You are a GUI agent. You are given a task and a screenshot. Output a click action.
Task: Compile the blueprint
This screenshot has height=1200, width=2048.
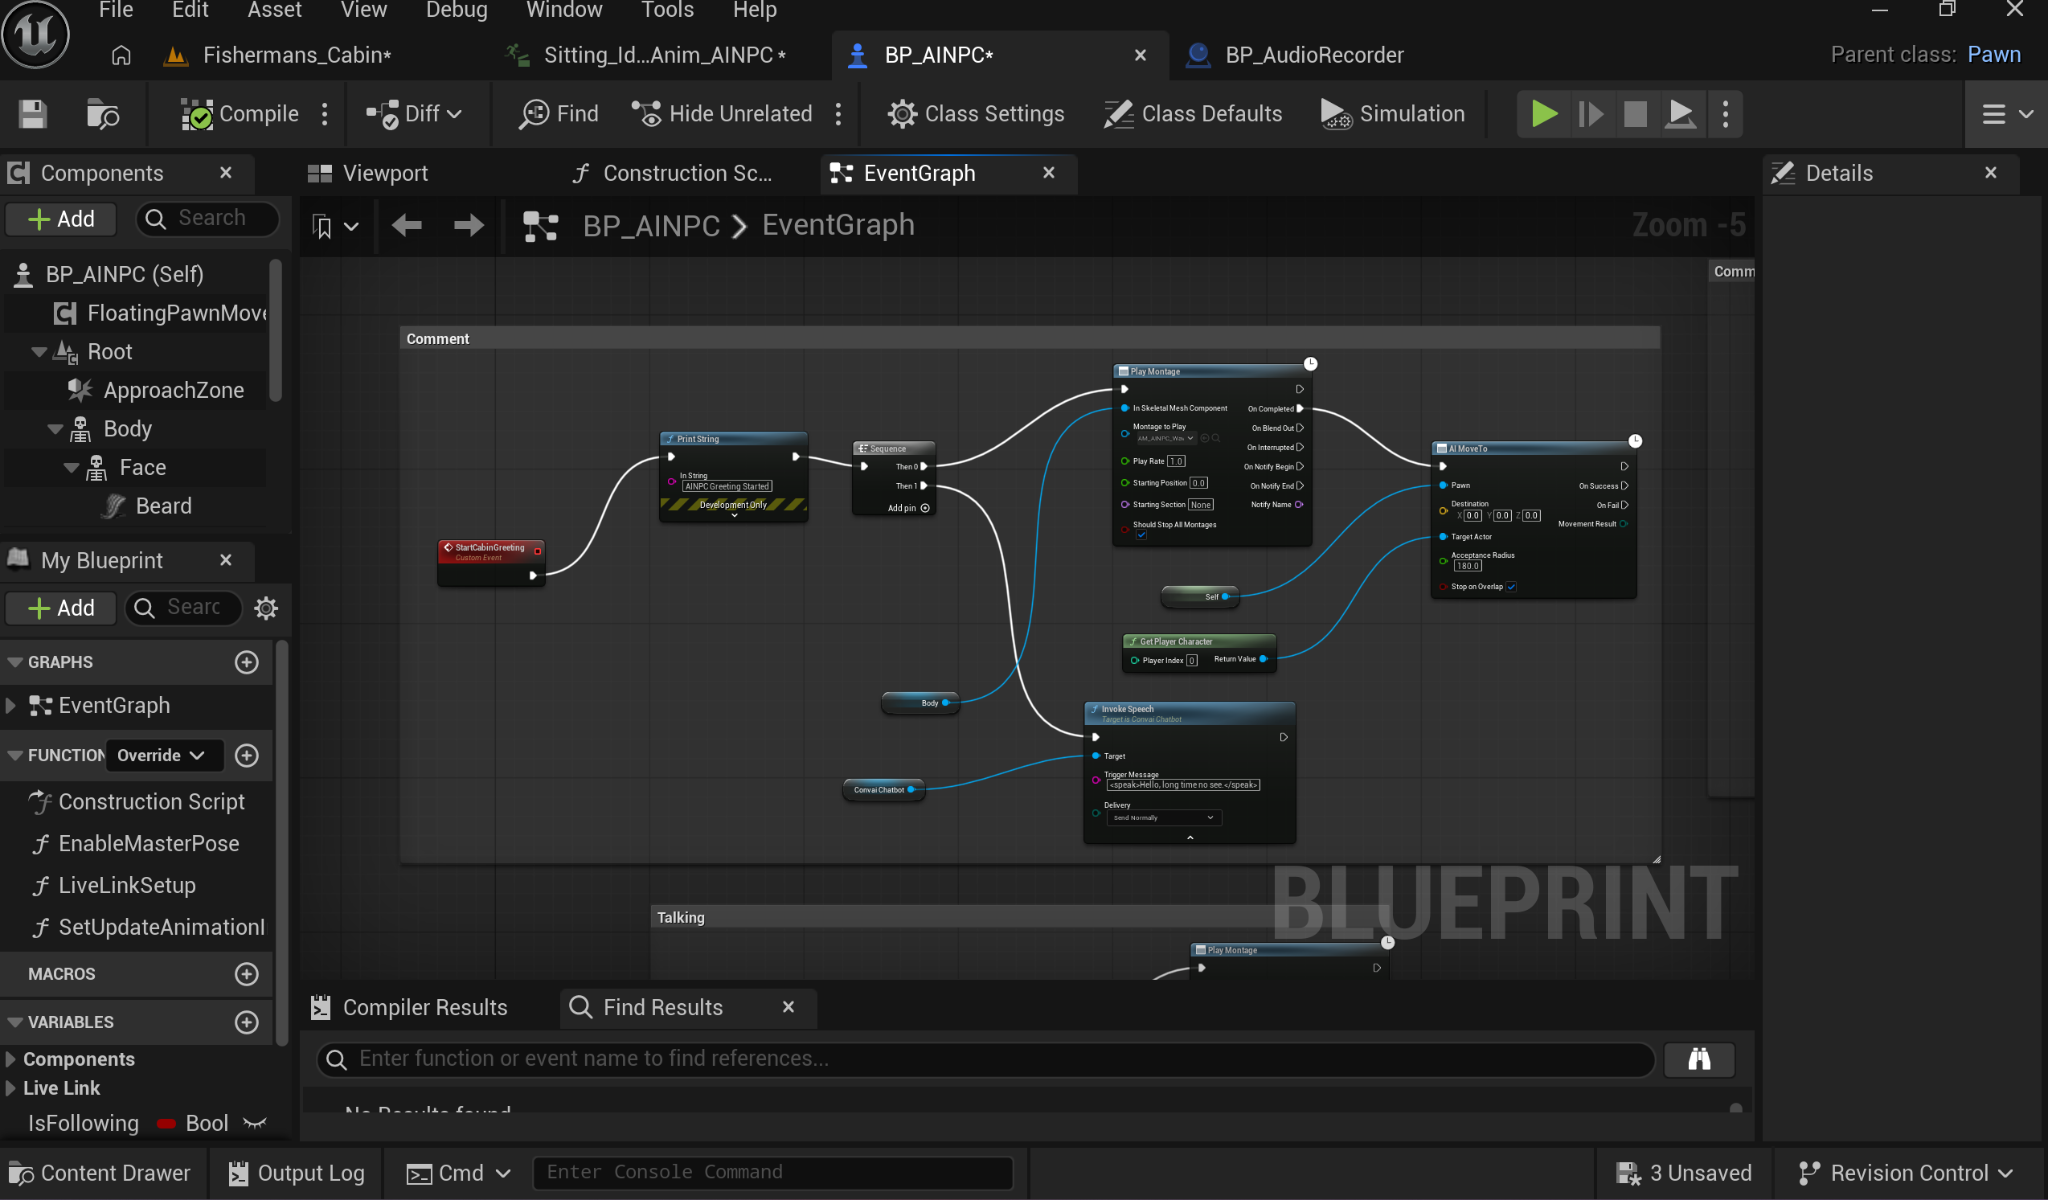(x=239, y=114)
